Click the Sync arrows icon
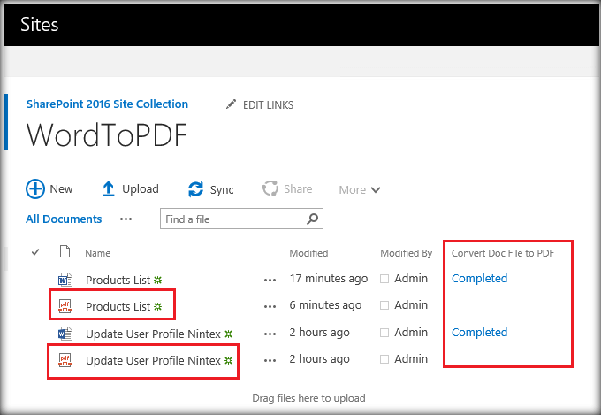 click(195, 189)
